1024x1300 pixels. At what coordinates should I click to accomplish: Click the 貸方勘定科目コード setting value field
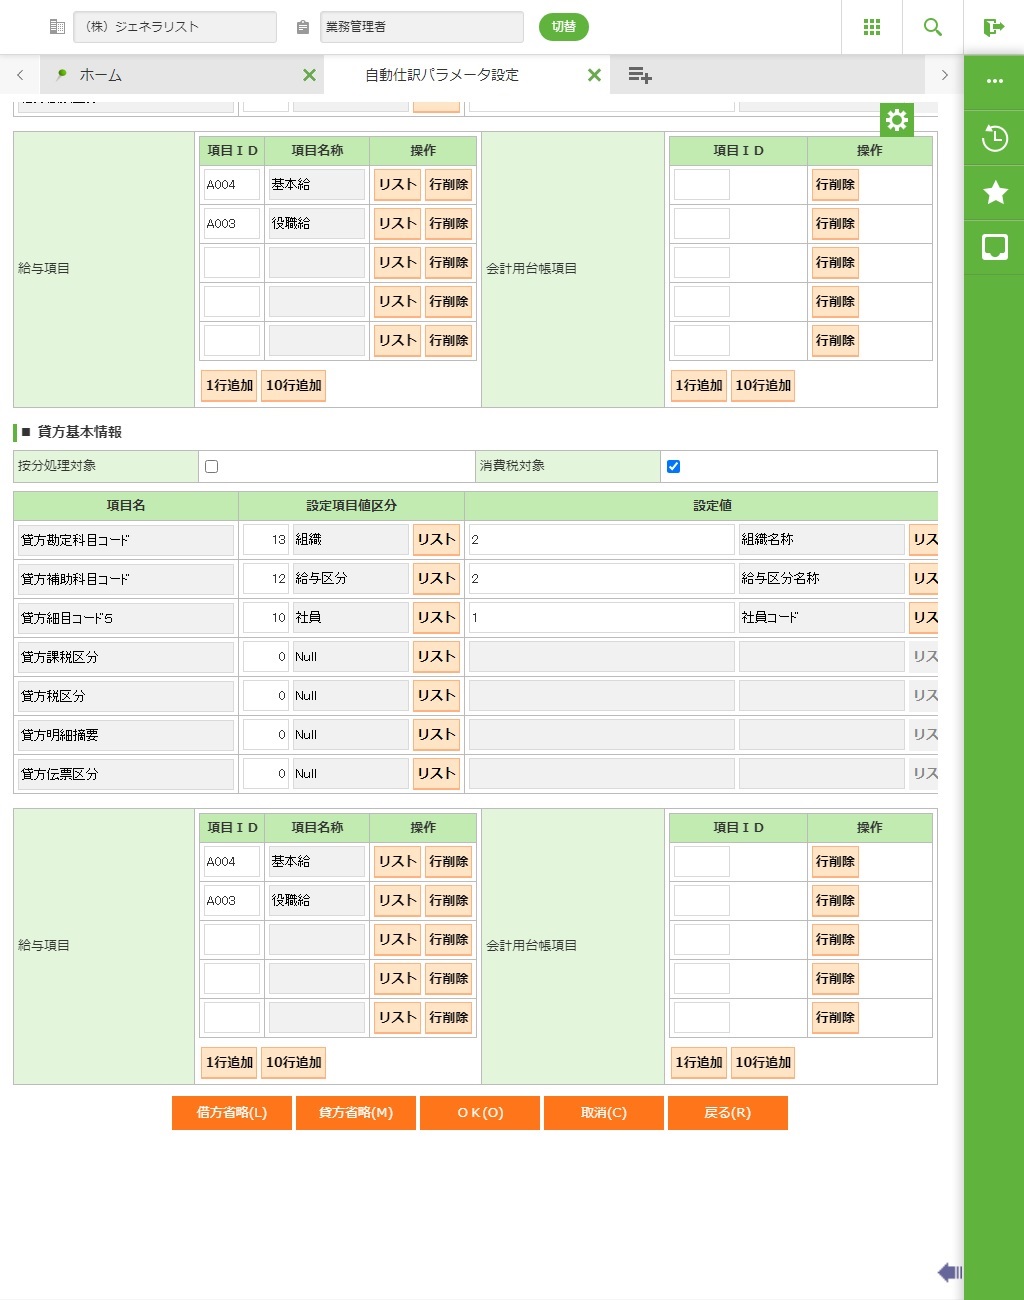601,540
